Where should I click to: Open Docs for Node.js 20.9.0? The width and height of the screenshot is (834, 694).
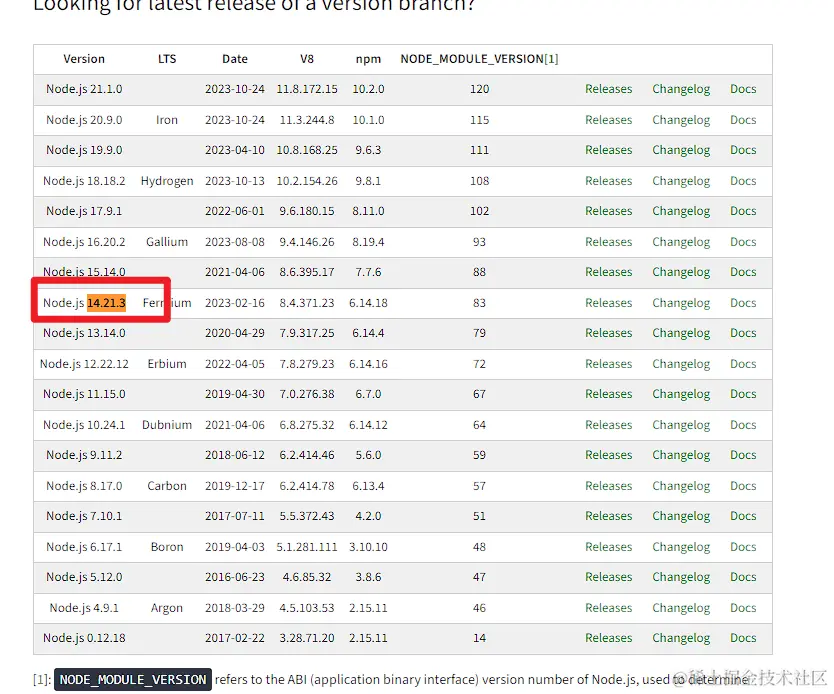(743, 120)
